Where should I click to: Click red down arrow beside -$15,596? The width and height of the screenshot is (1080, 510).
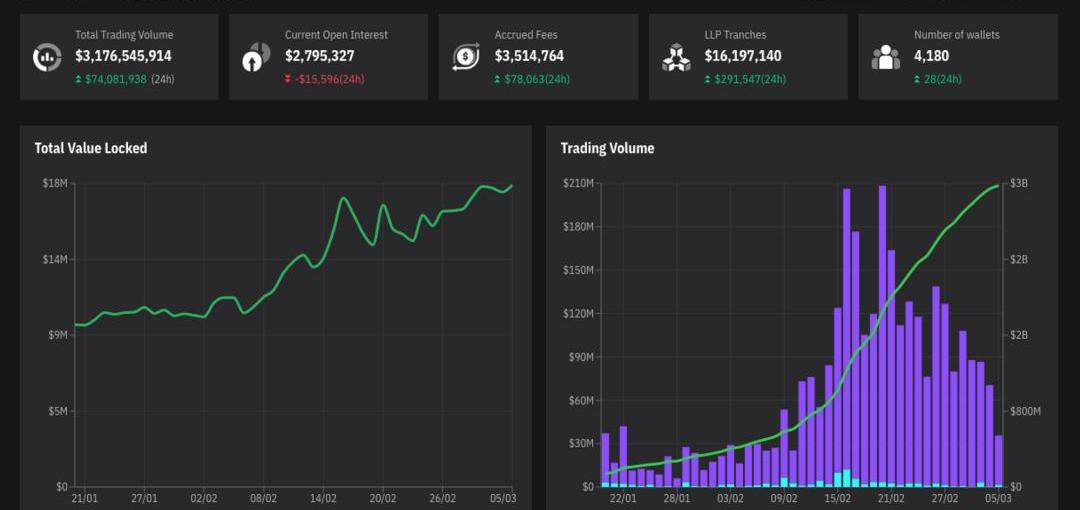(288, 79)
